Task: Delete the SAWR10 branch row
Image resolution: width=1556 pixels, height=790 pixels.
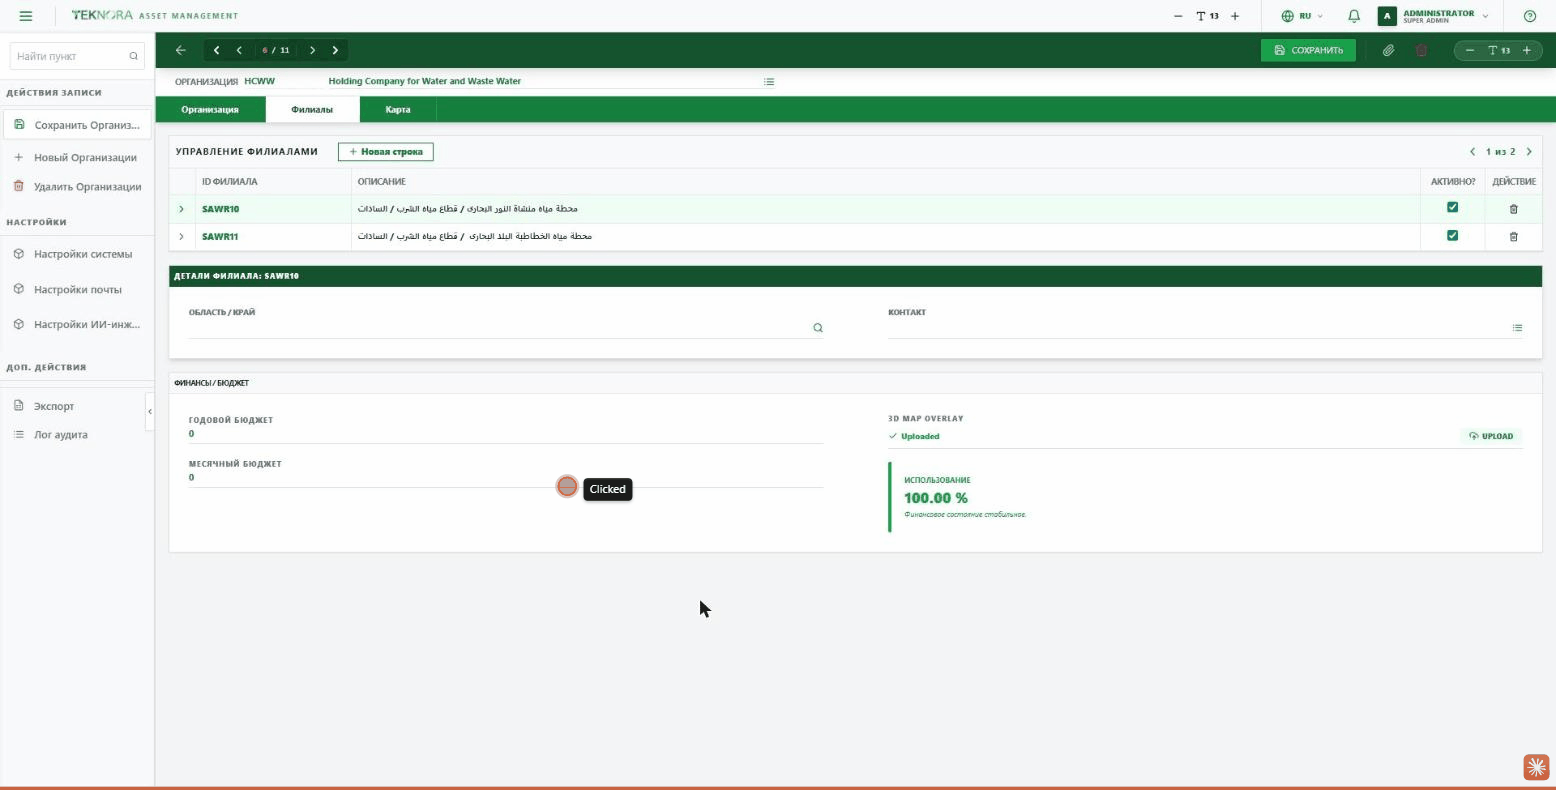Action: [x=1513, y=209]
